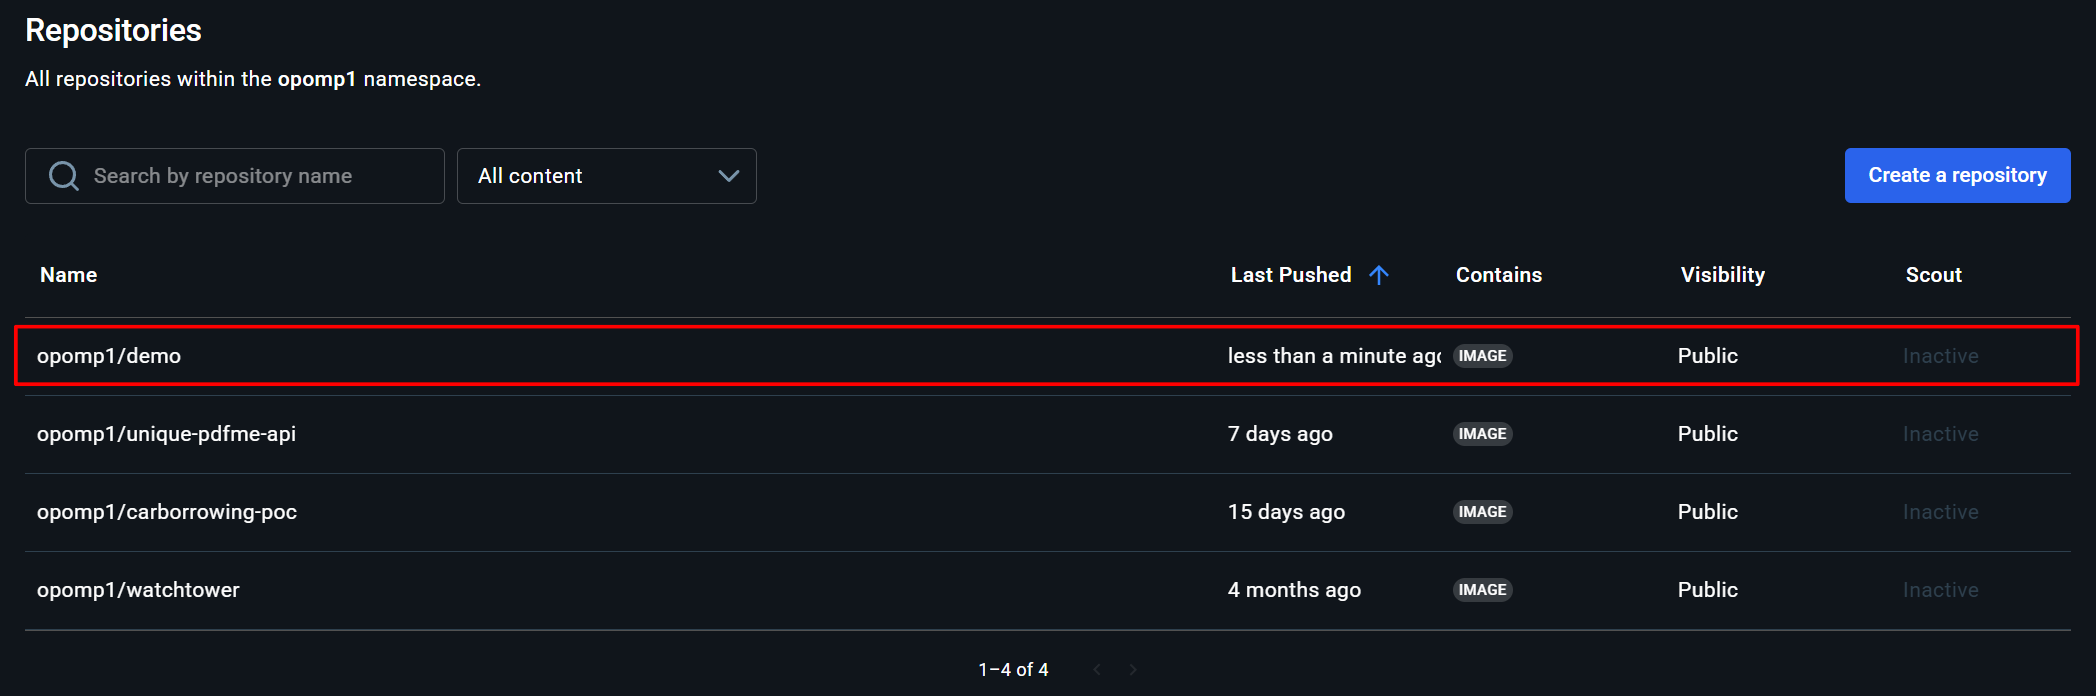
Task: Open the opomp1/demo repository
Action: click(x=109, y=356)
